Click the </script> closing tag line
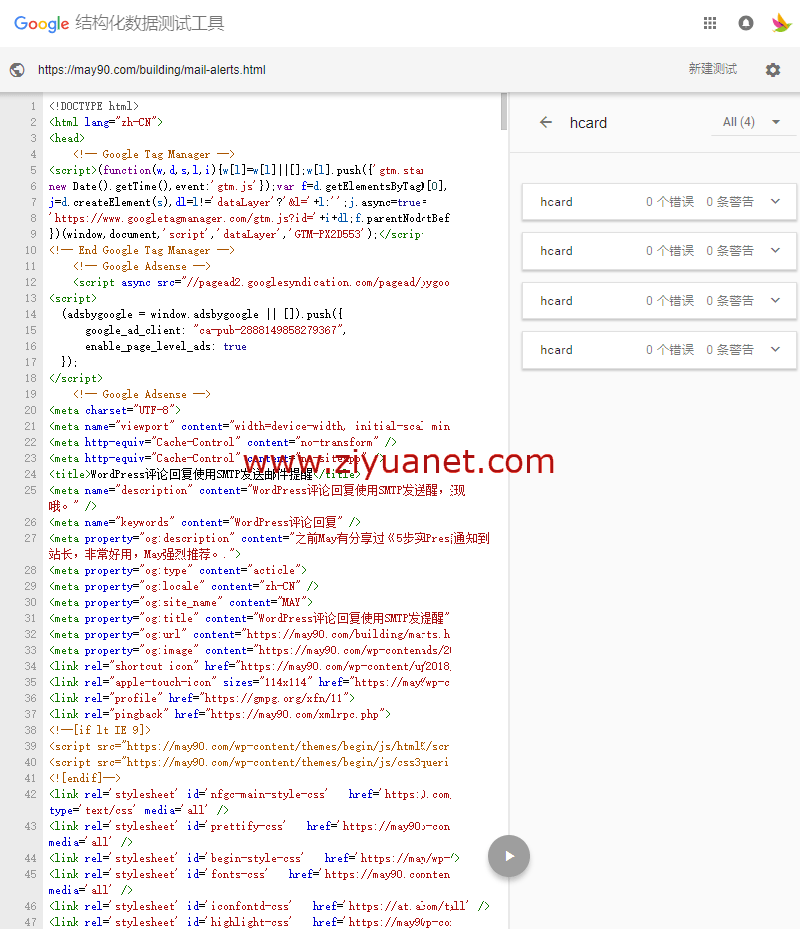The width and height of the screenshot is (800, 929). [x=75, y=378]
